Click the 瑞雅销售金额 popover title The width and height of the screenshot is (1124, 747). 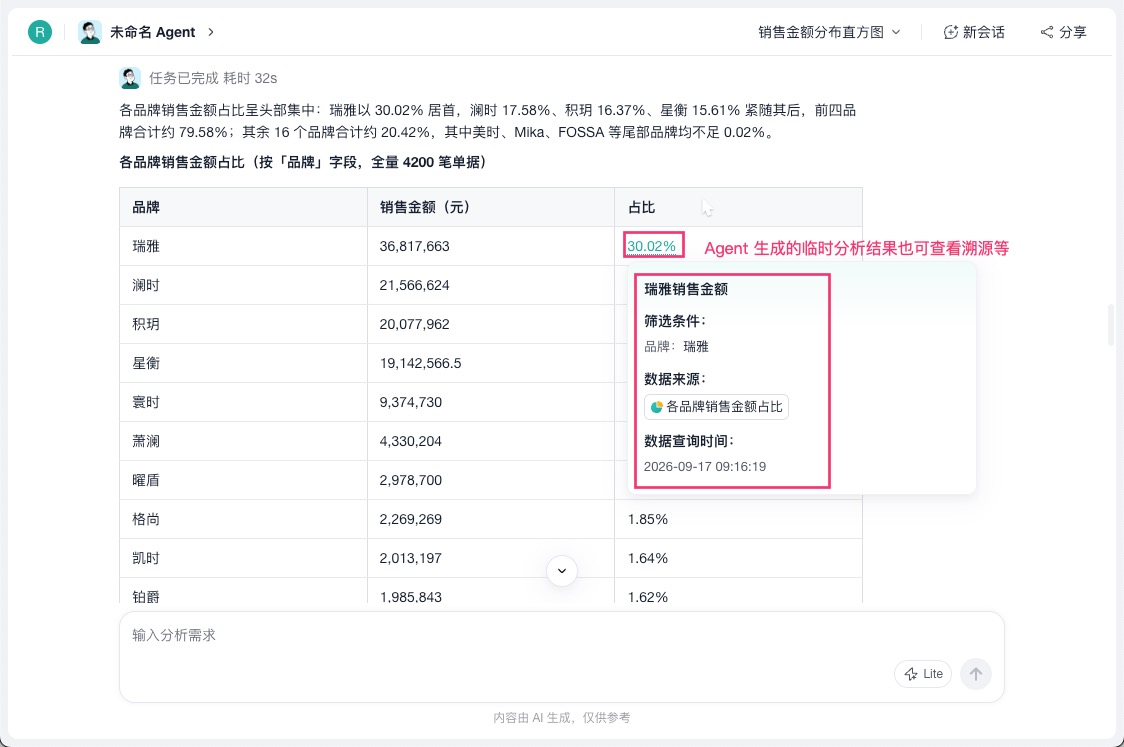[x=686, y=289]
